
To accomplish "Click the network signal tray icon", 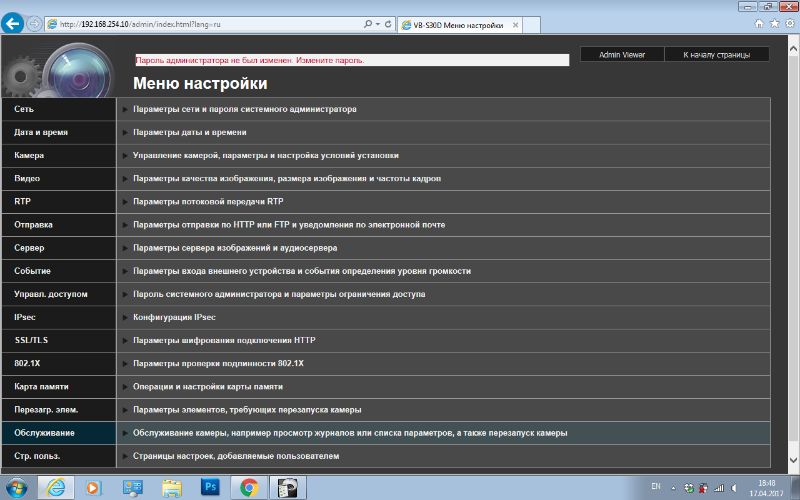I will pyautogui.click(x=718, y=488).
